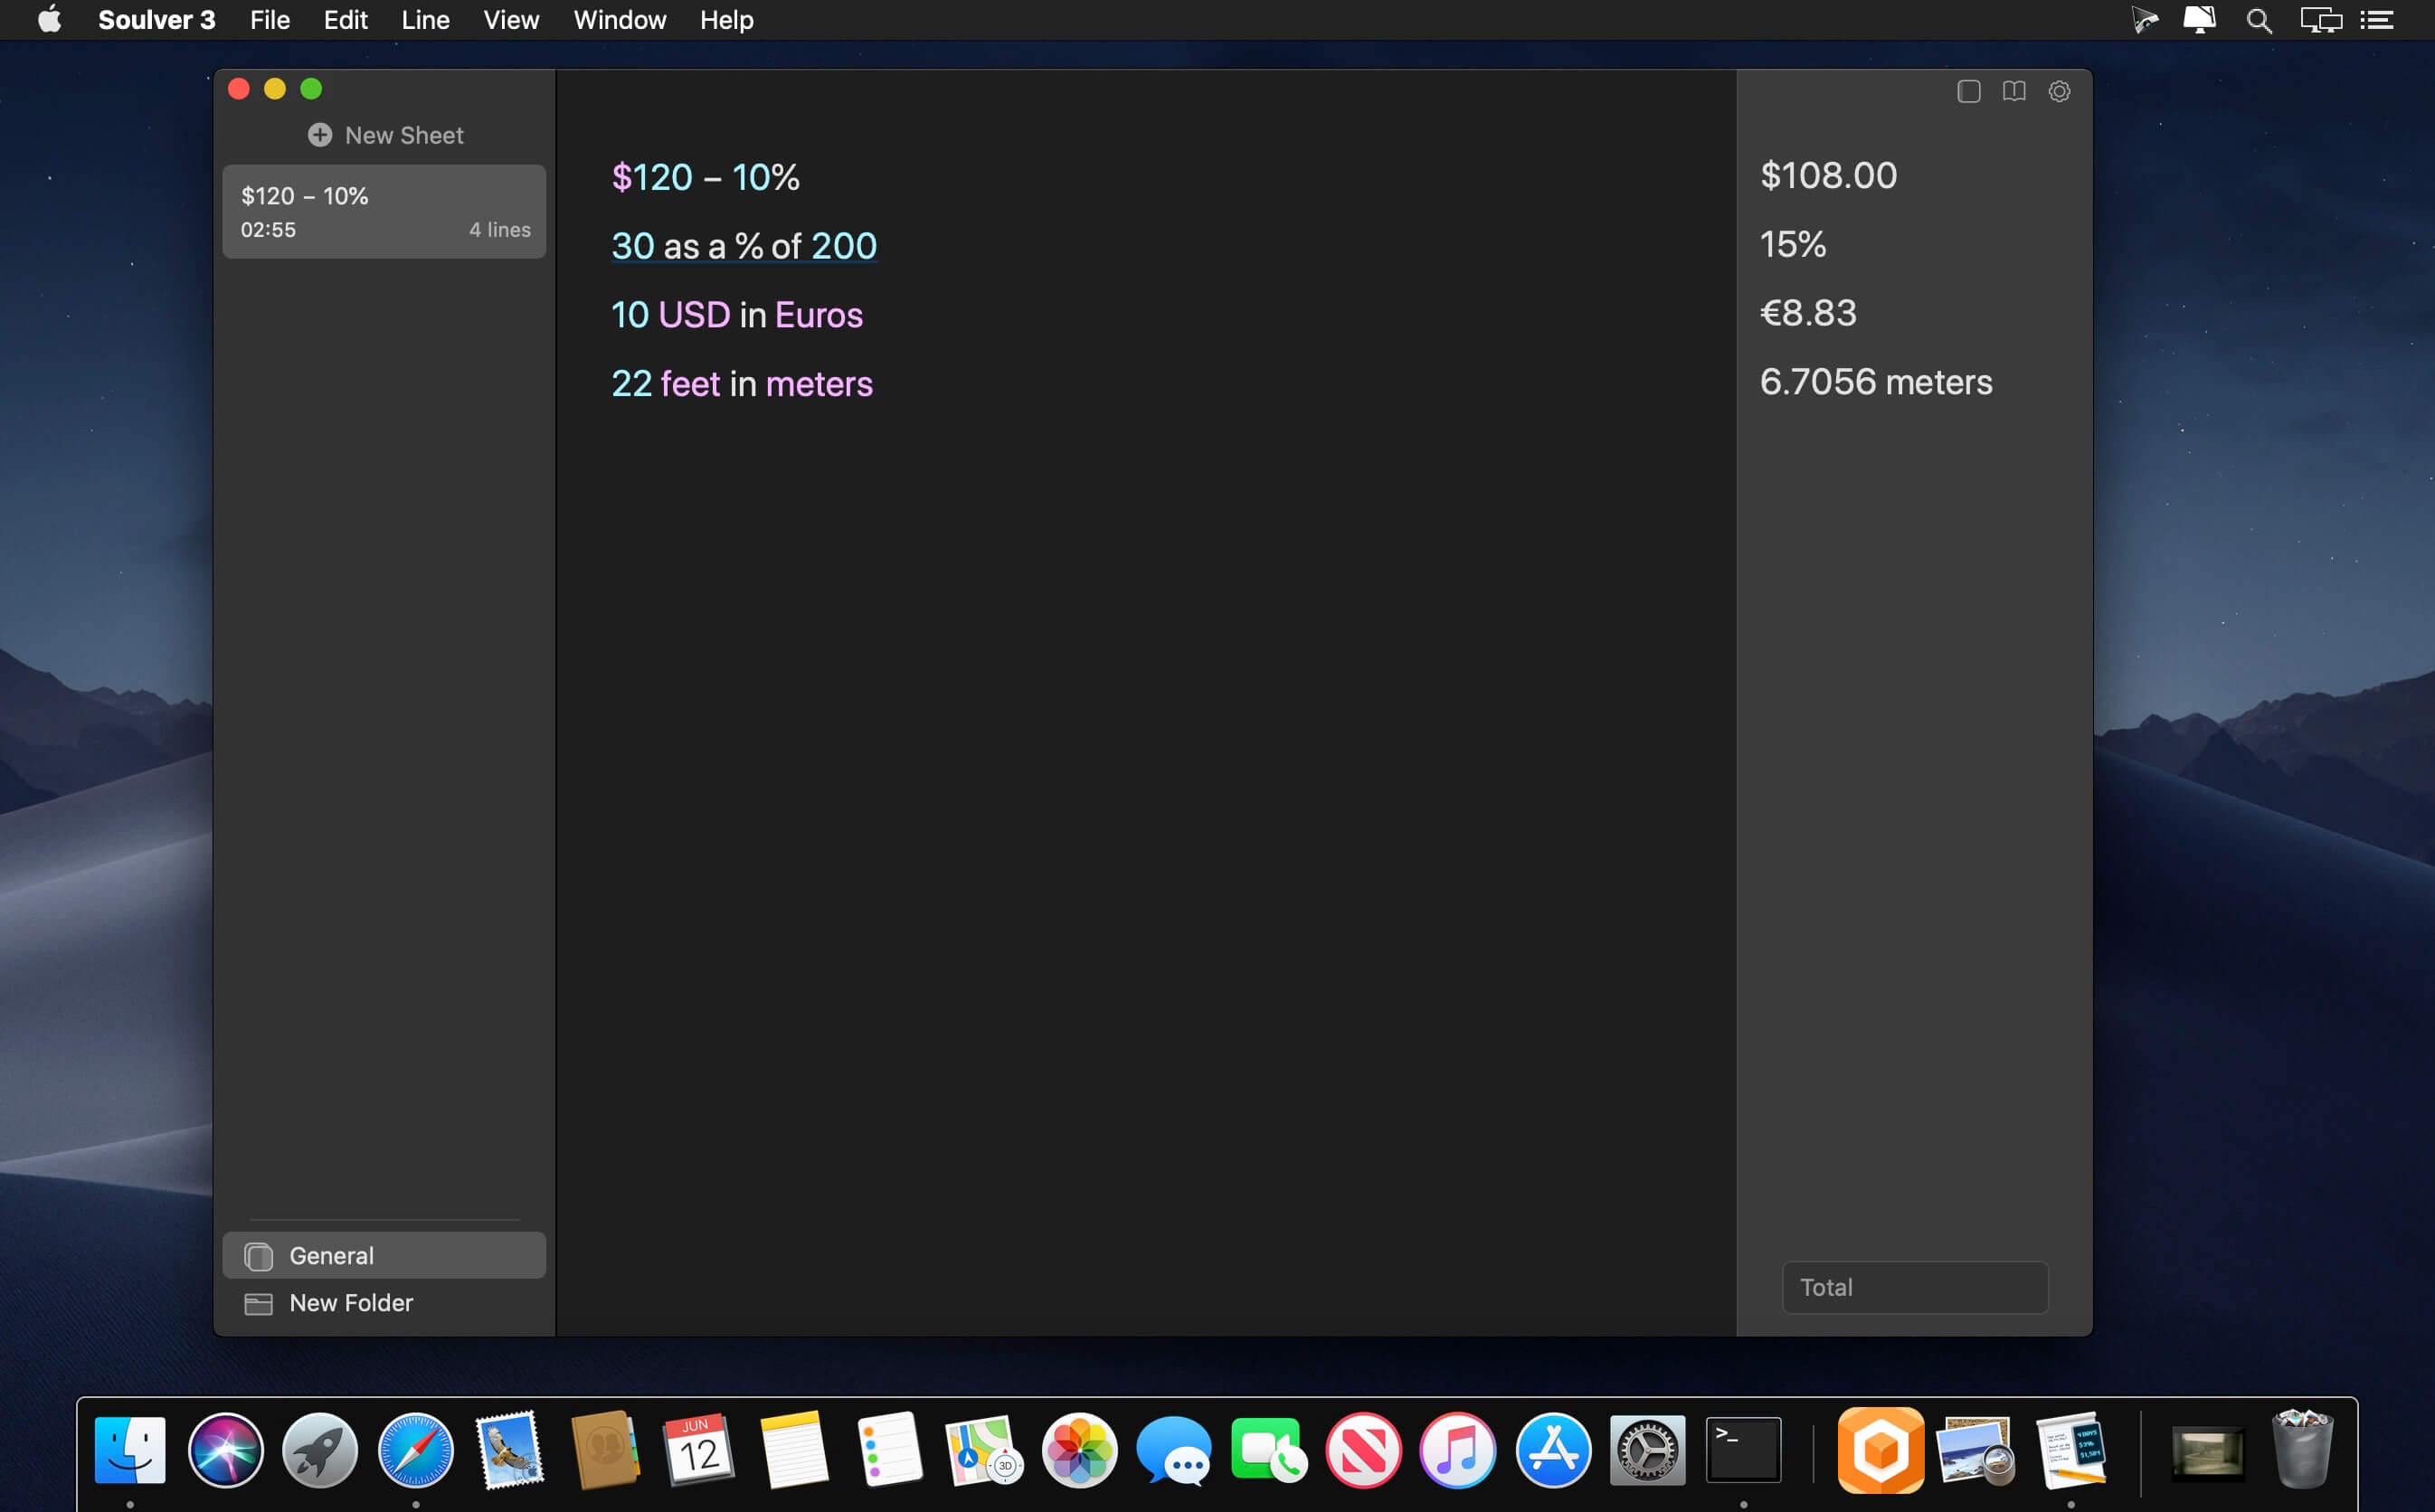Open Notification Center list icon

coord(2376,20)
